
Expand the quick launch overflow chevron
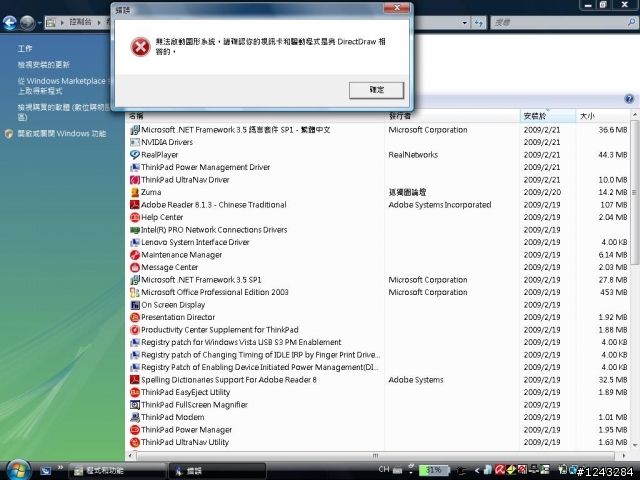point(60,467)
